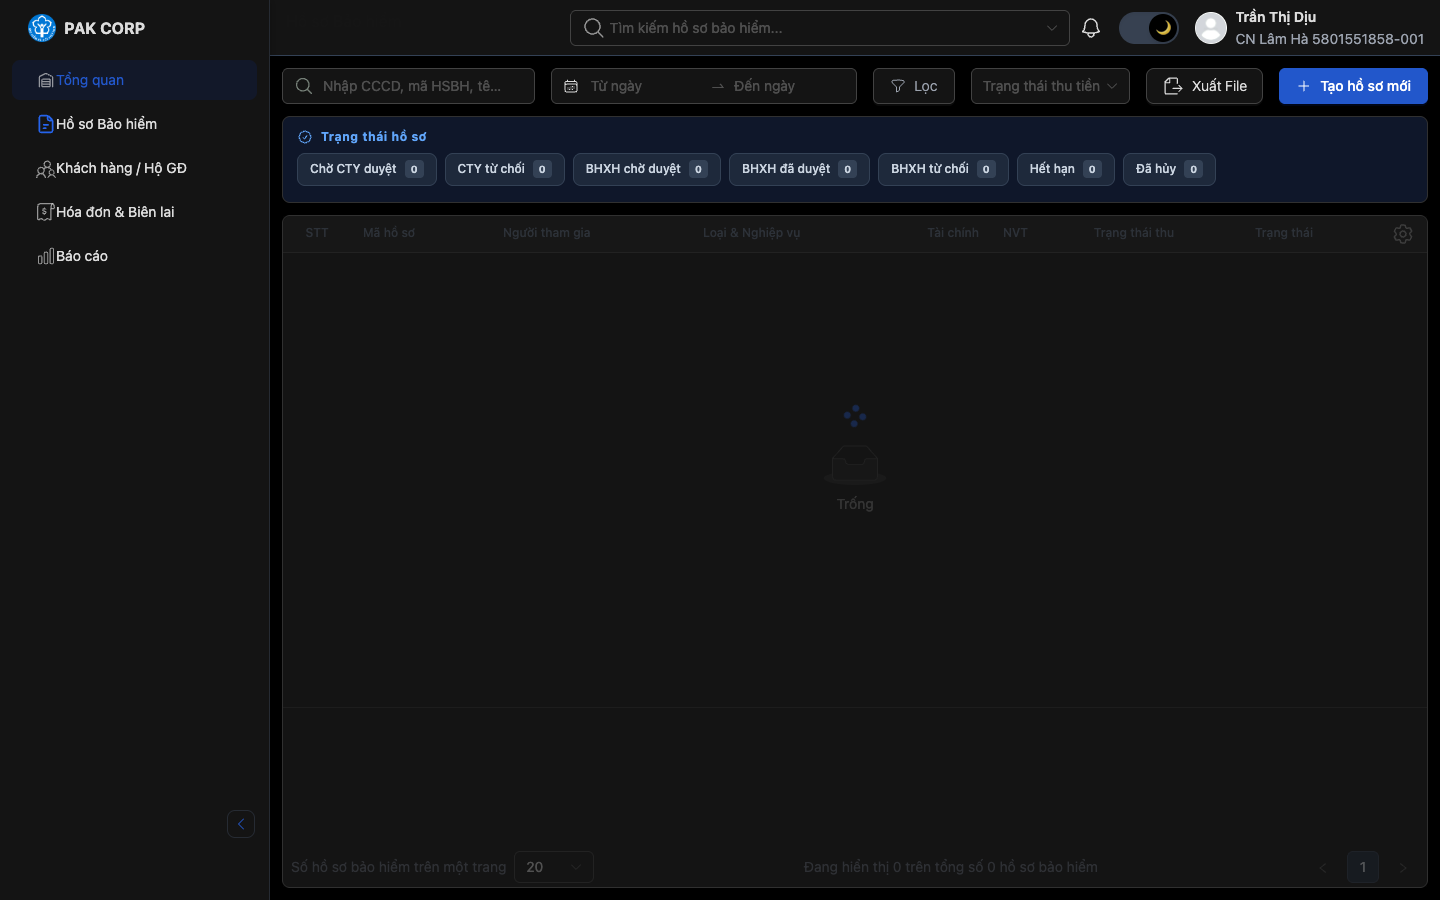Image resolution: width=1440 pixels, height=900 pixels.
Task: Click the Nhập CCCD, mã HSBH input
Action: coord(408,86)
